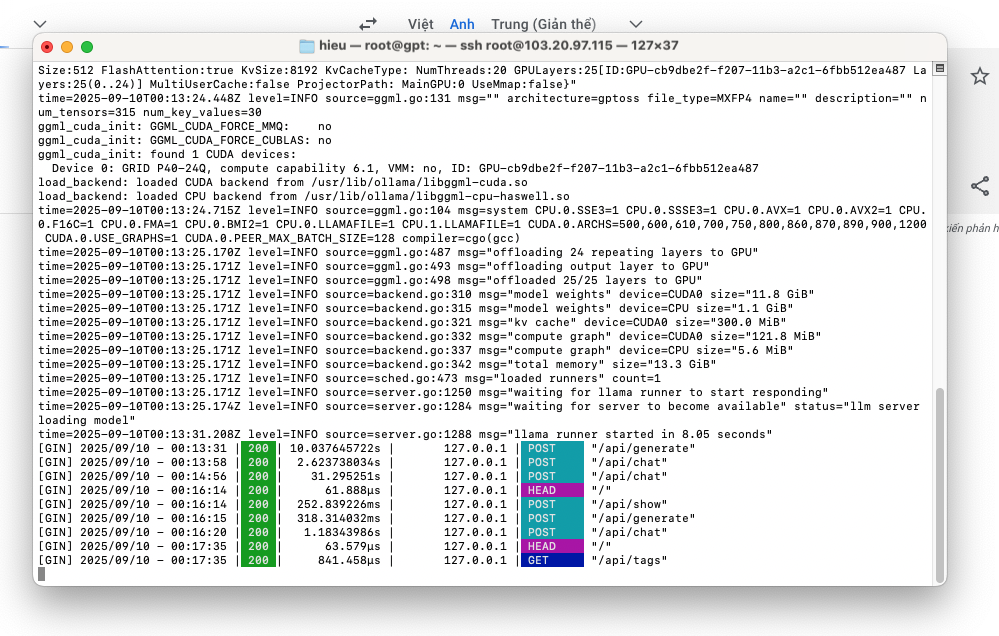
Task: Click the folder icon in terminal title
Action: click(307, 46)
